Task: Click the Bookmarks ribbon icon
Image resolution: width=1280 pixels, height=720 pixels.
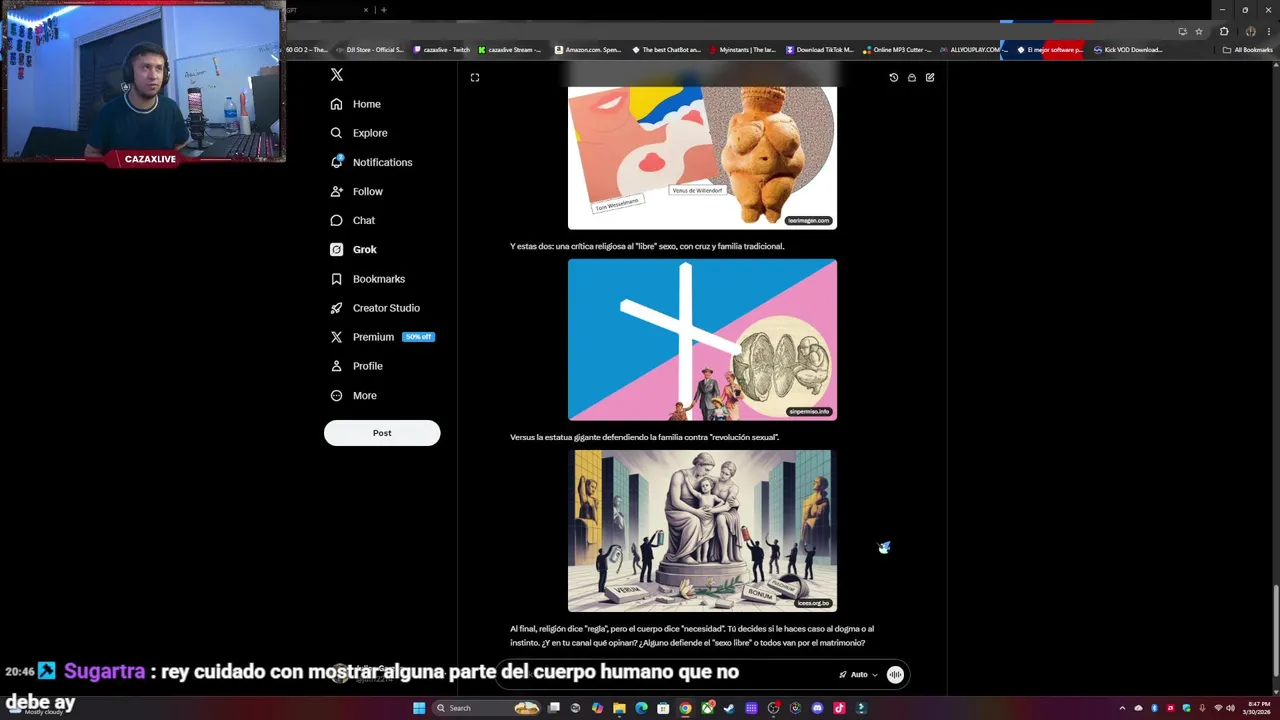Action: click(336, 279)
